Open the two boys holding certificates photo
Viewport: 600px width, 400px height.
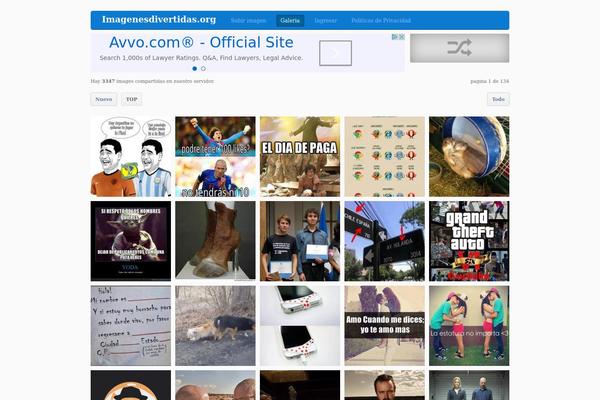point(300,241)
